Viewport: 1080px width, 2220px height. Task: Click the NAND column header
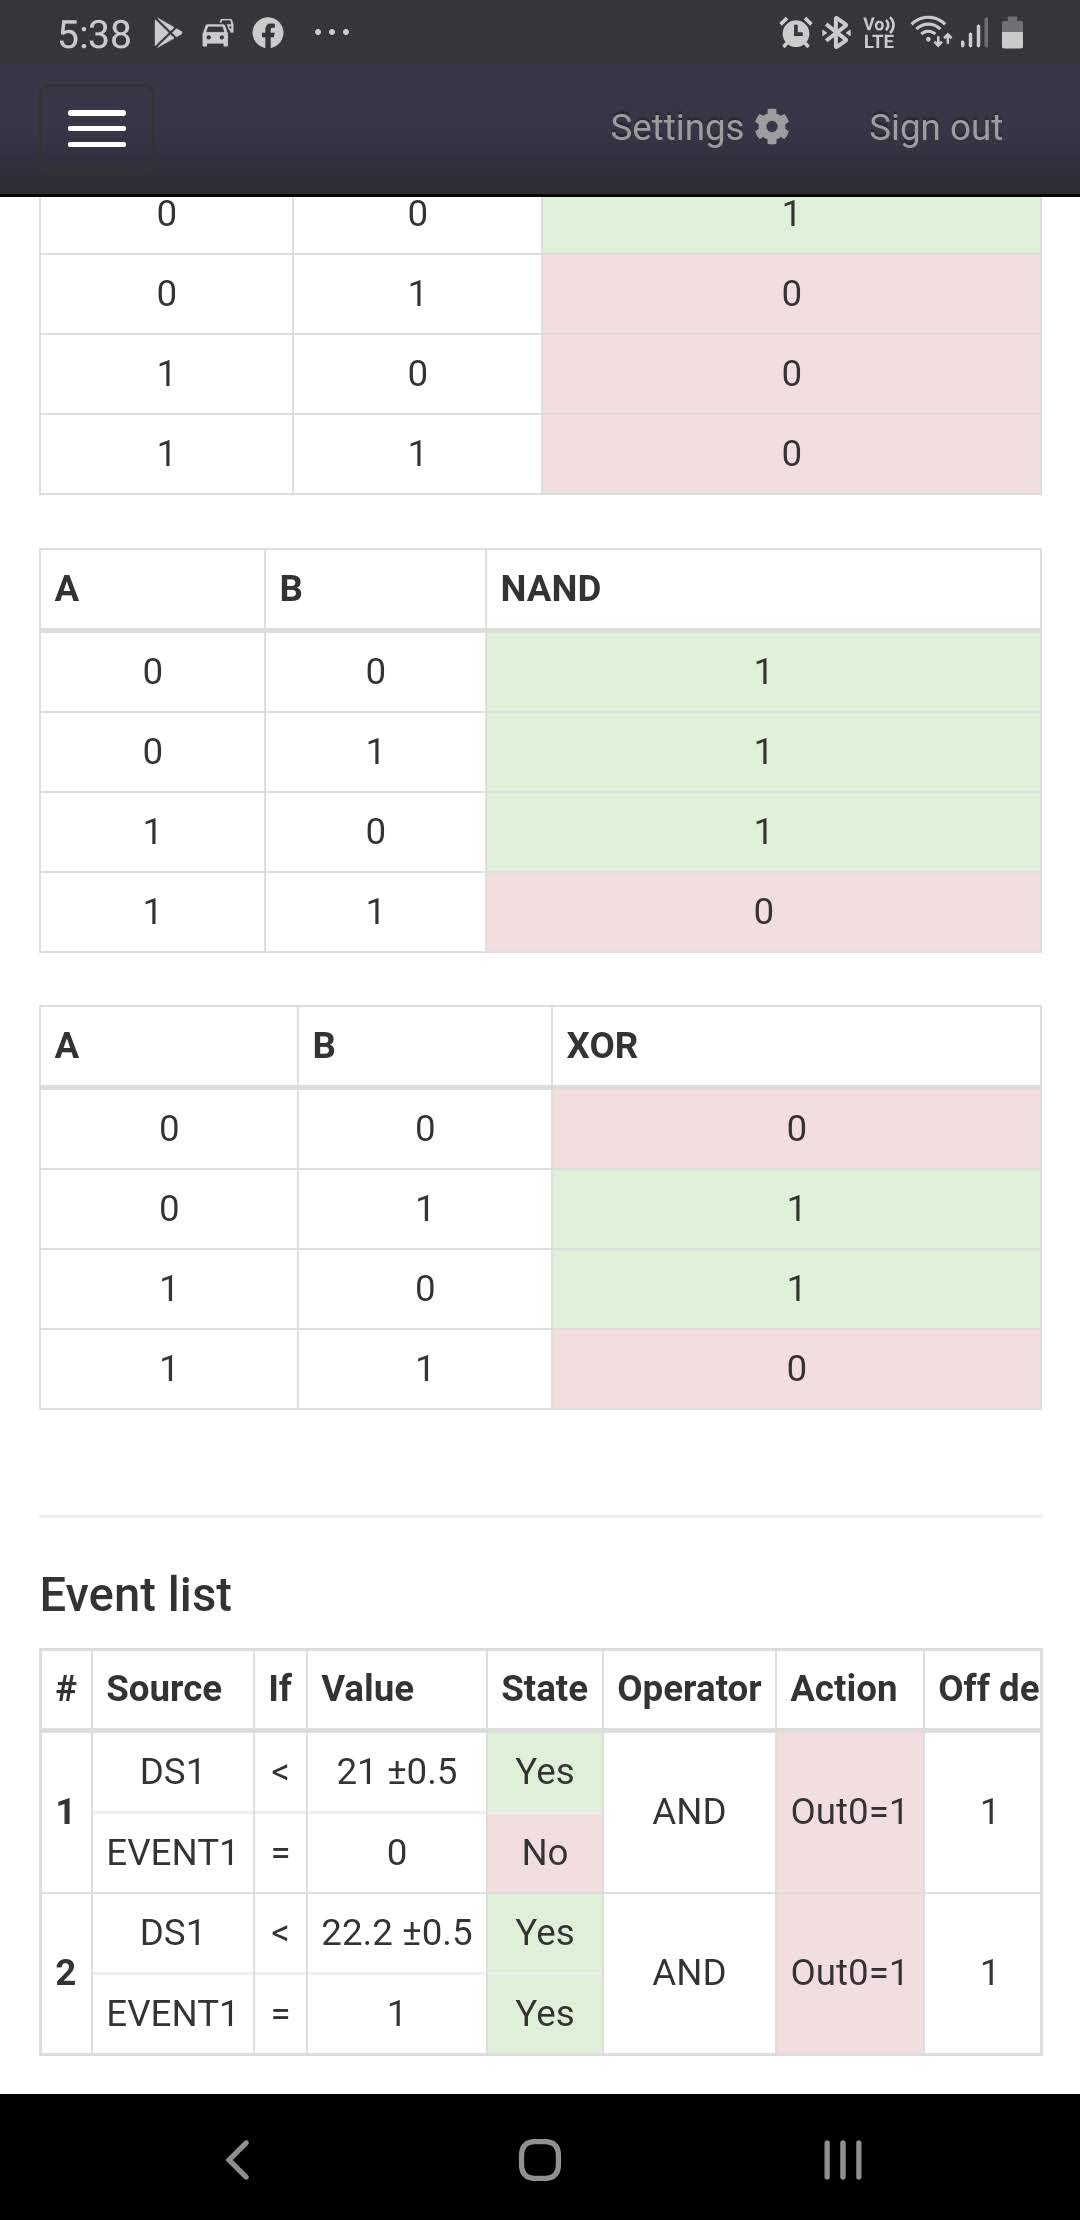(x=551, y=589)
